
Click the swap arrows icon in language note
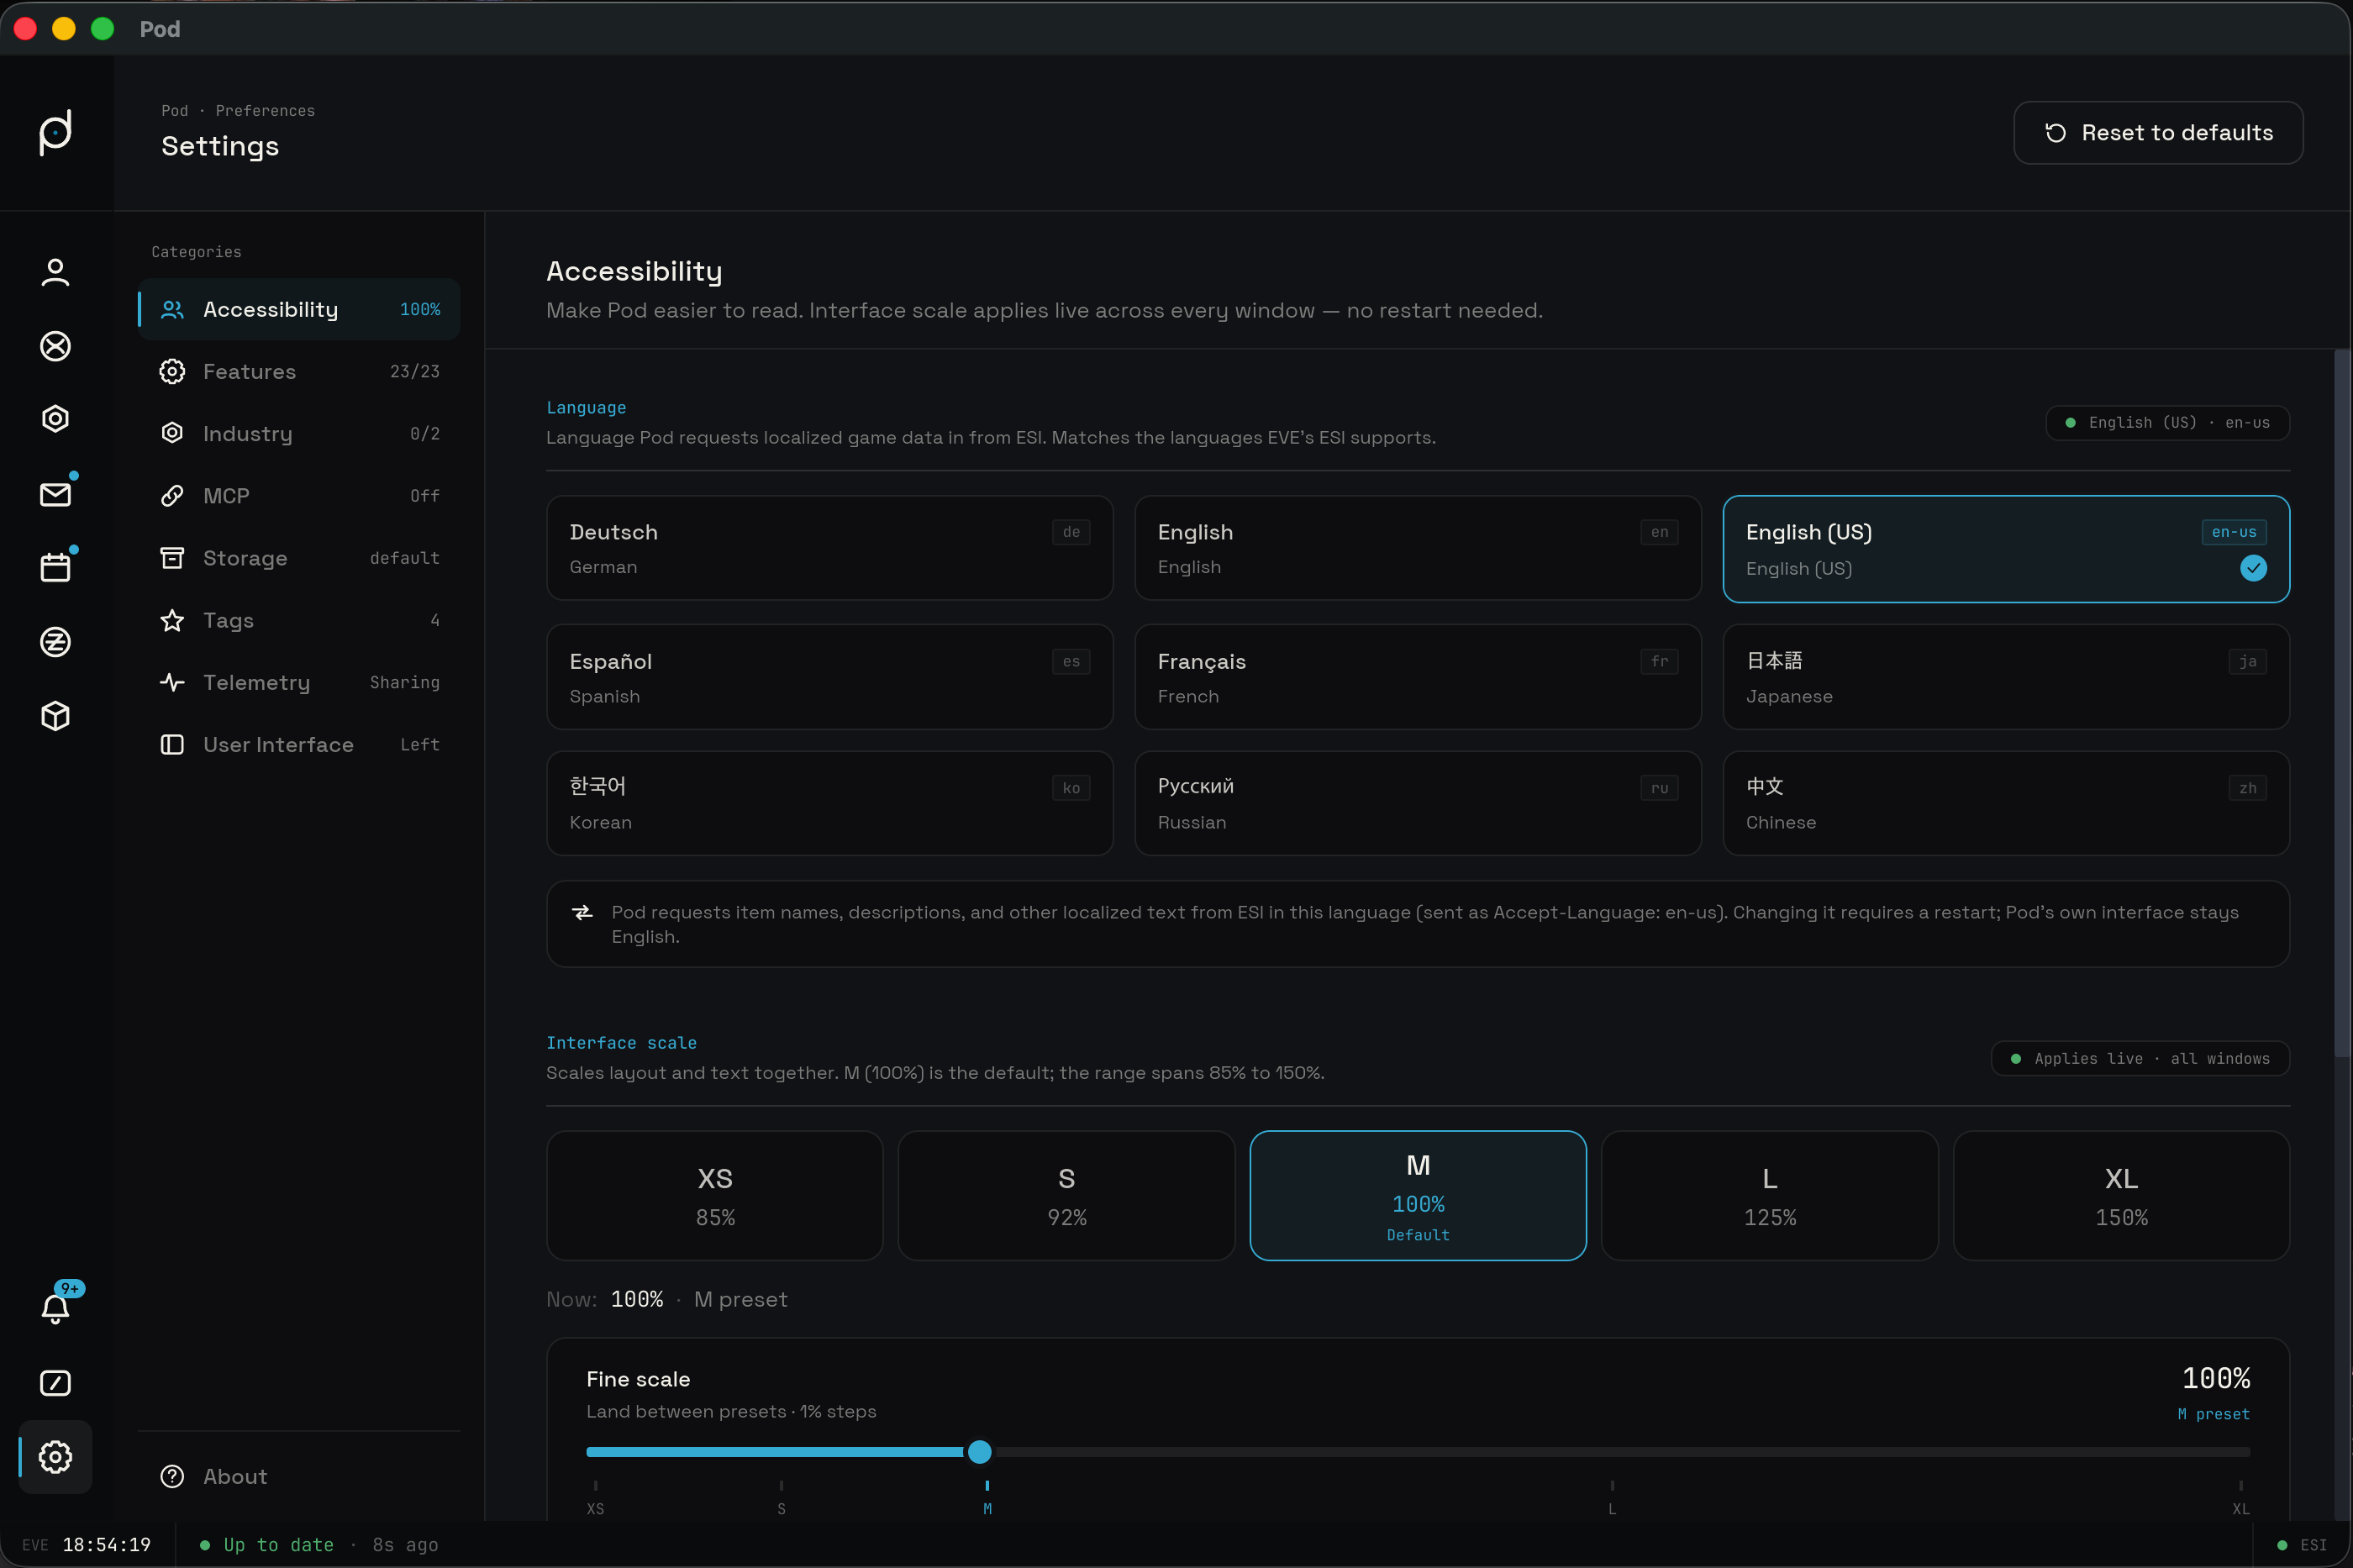(x=582, y=913)
